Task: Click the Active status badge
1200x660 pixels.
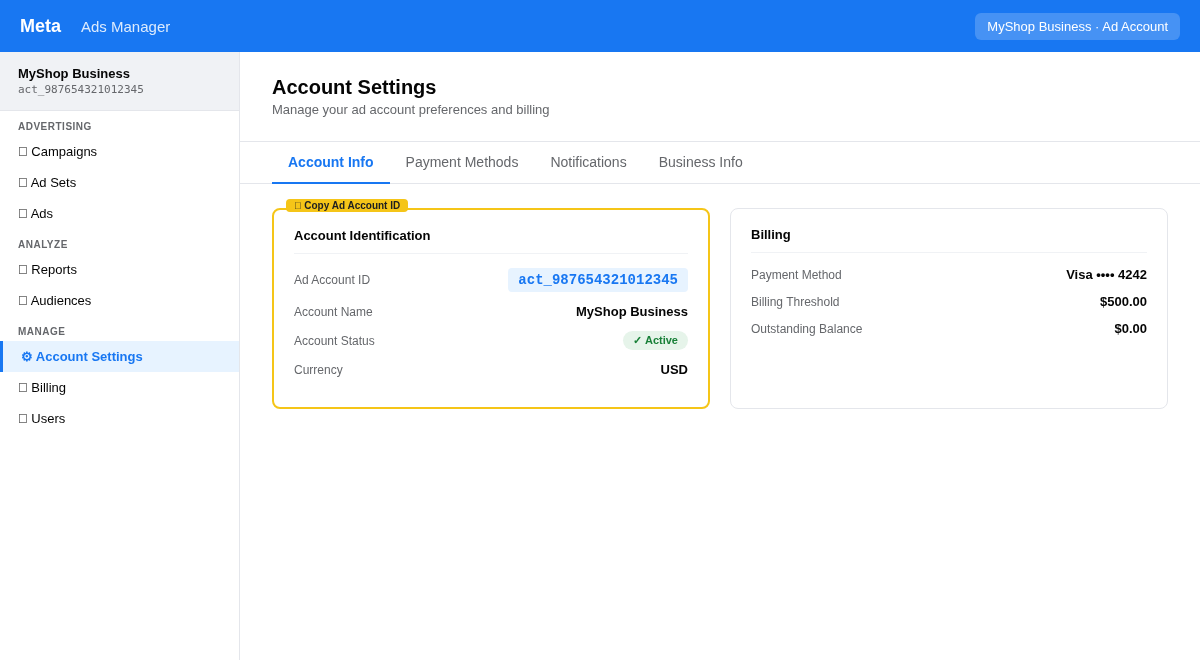Action: [x=655, y=340]
